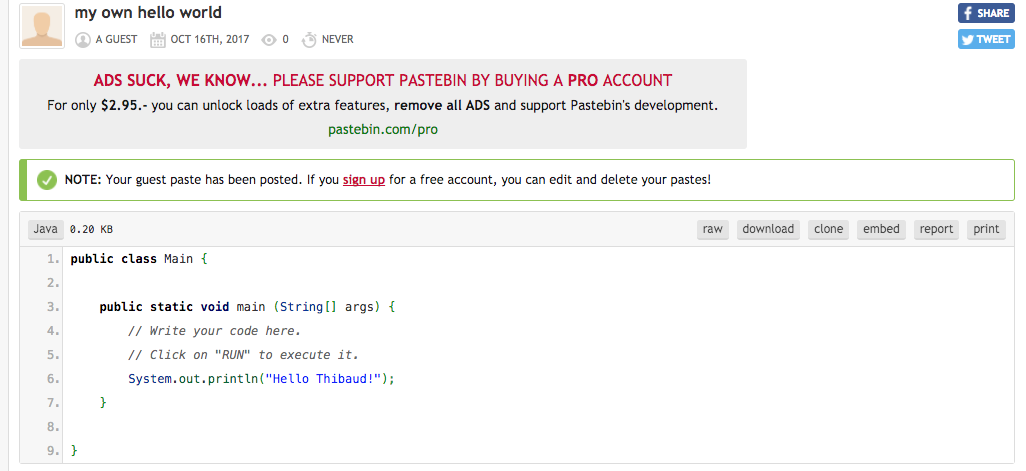Click the Java syntax label
The width and height of the screenshot is (1026, 471).
[x=45, y=229]
